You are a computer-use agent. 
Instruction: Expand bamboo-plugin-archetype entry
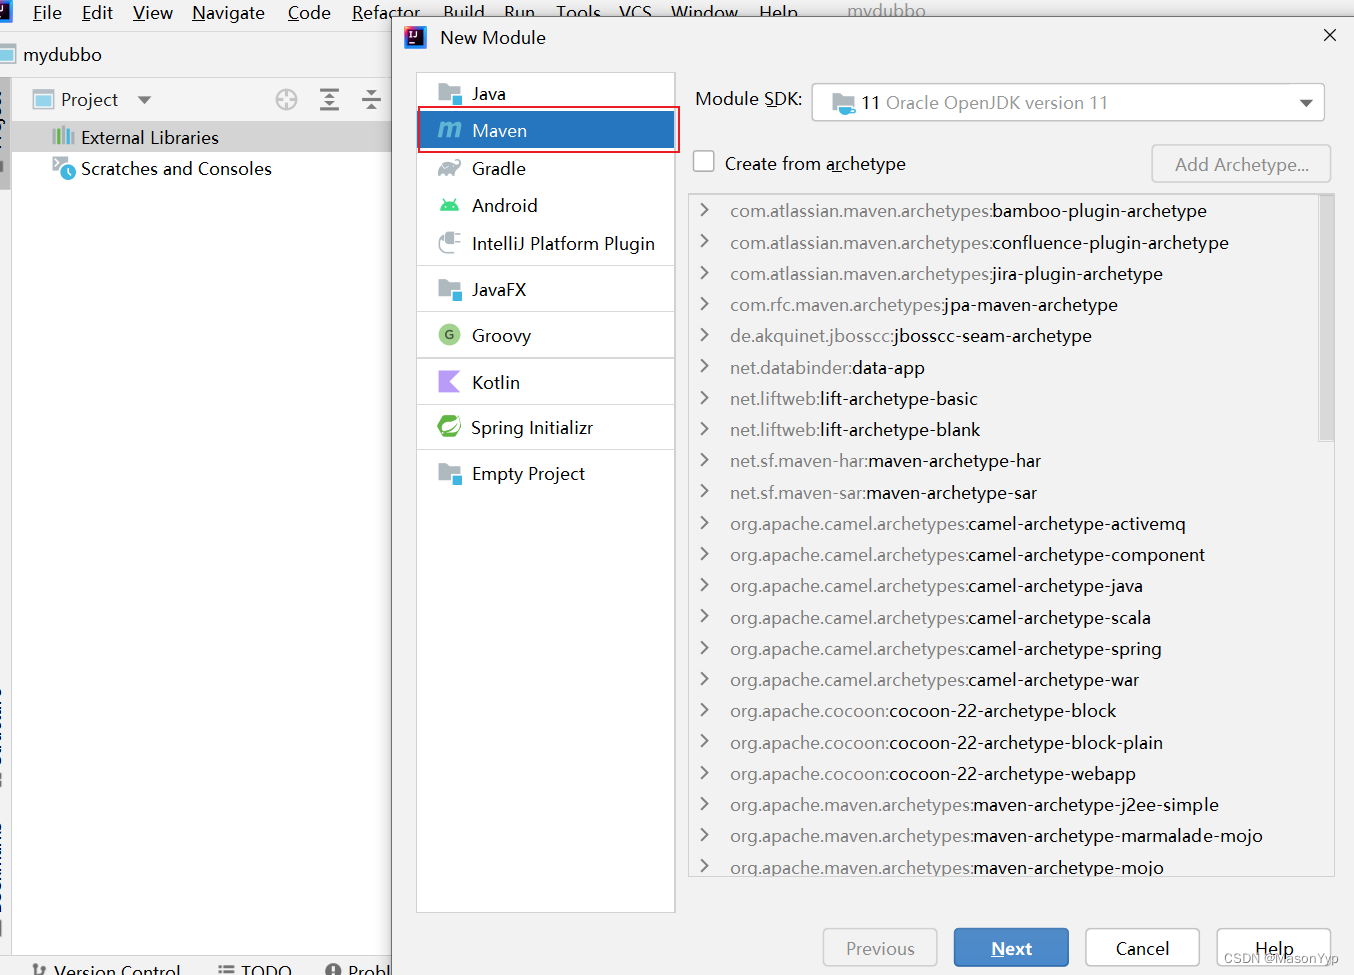[705, 210]
